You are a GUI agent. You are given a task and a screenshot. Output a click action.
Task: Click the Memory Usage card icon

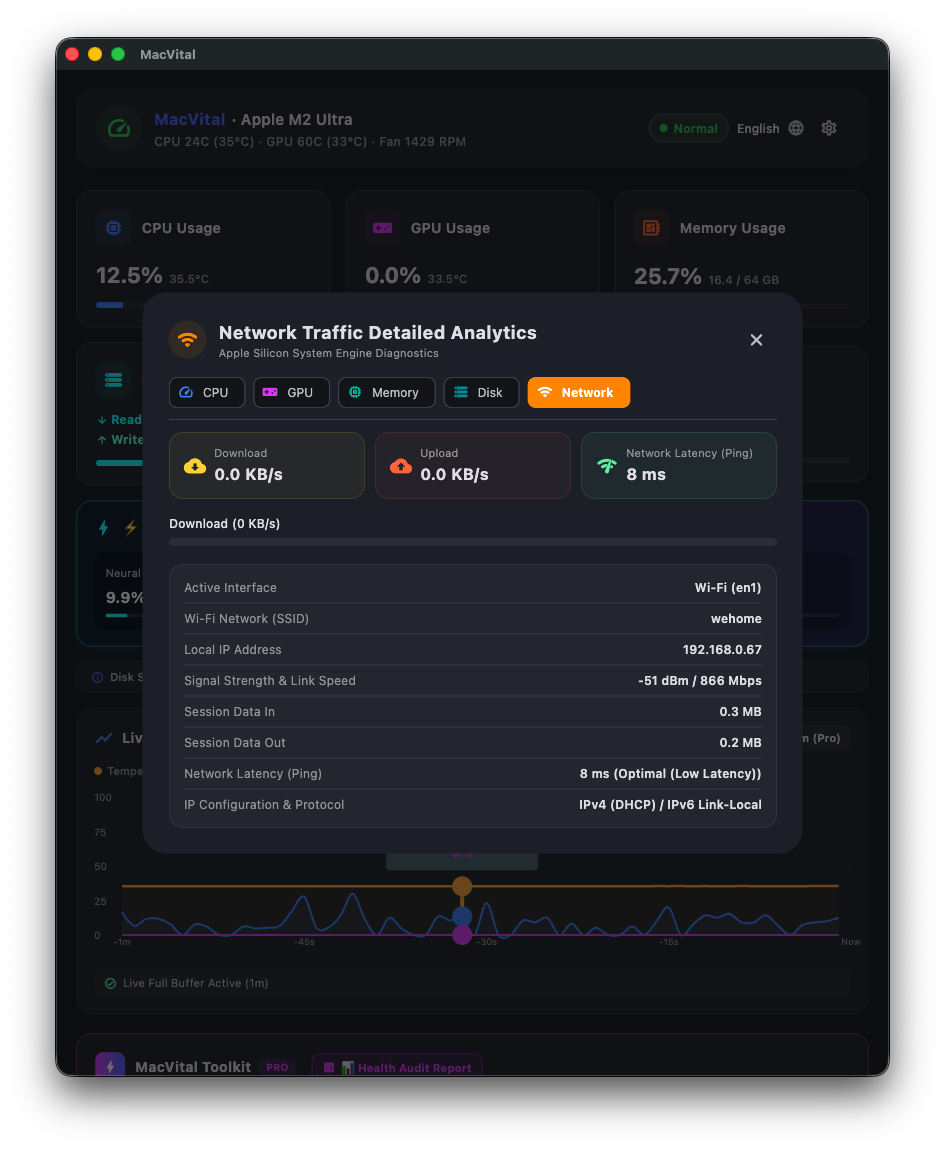coord(652,228)
